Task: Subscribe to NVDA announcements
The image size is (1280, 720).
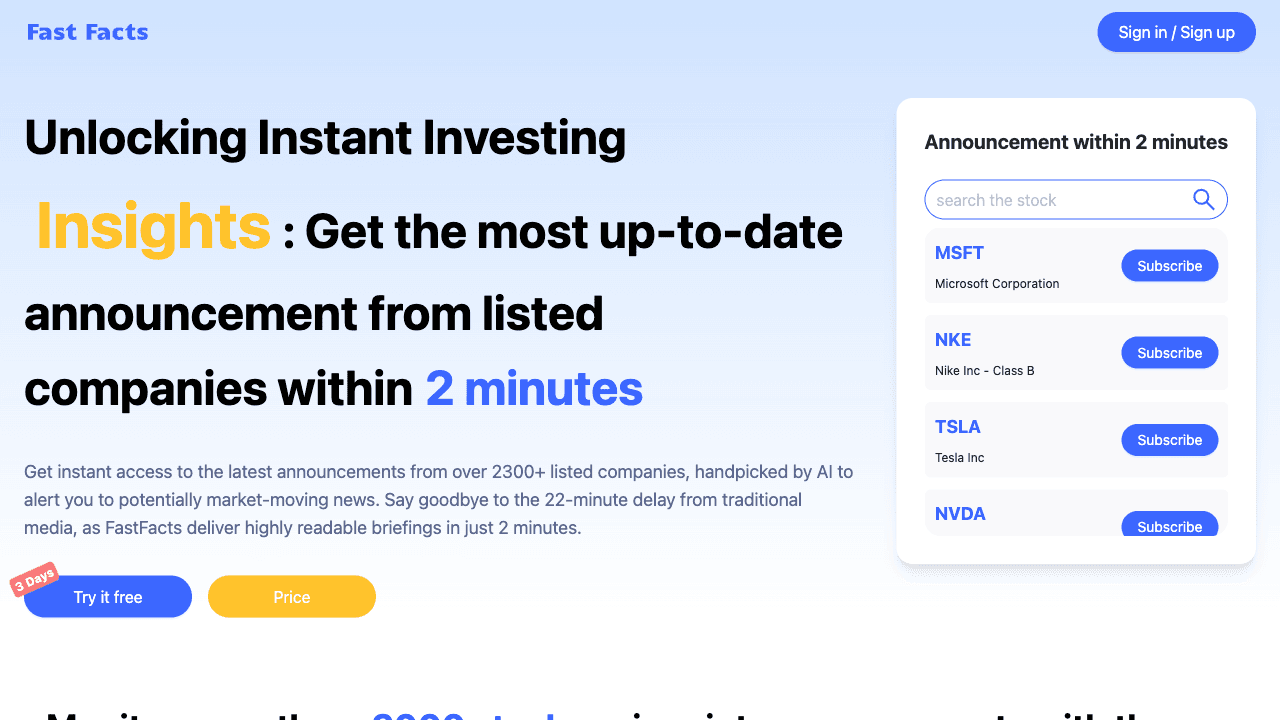Action: click(1169, 526)
